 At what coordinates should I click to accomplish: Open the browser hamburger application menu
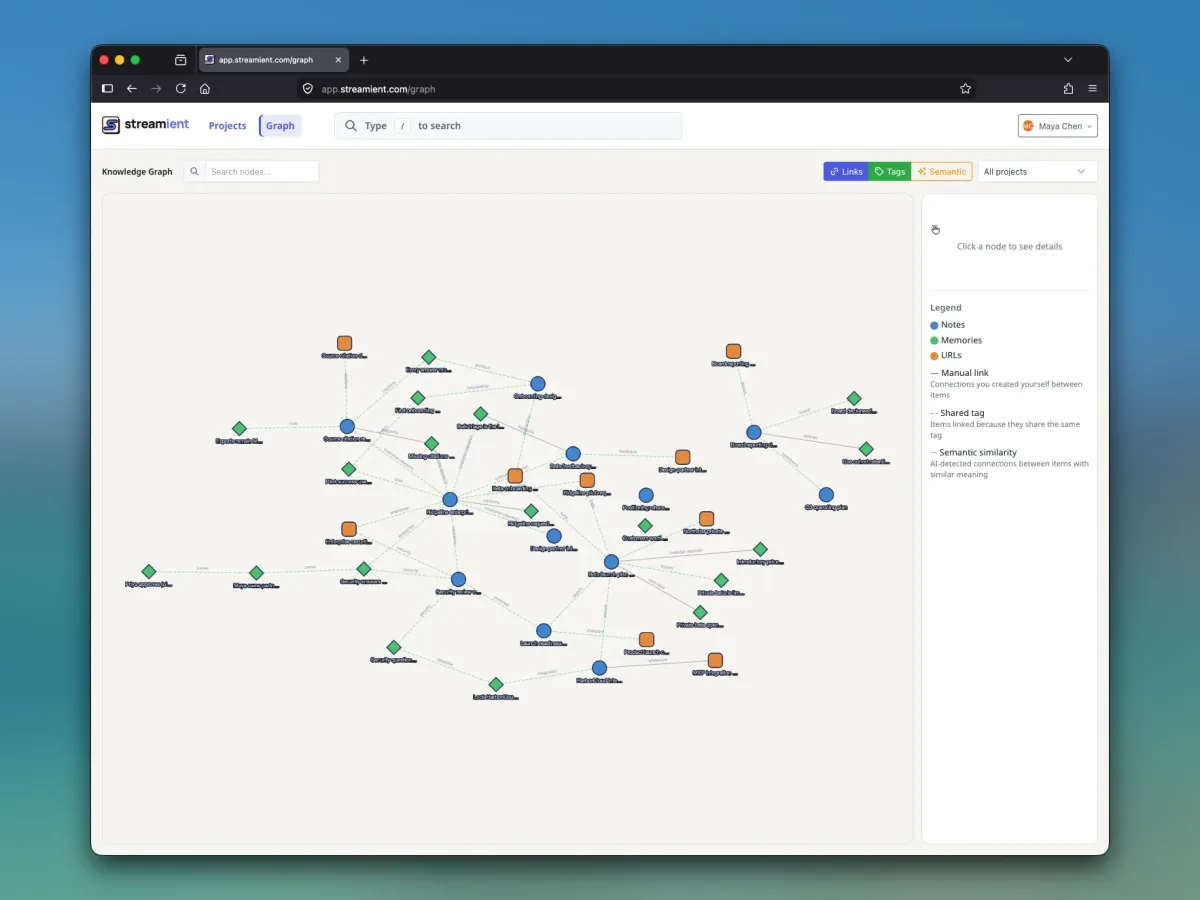pyautogui.click(x=1092, y=88)
